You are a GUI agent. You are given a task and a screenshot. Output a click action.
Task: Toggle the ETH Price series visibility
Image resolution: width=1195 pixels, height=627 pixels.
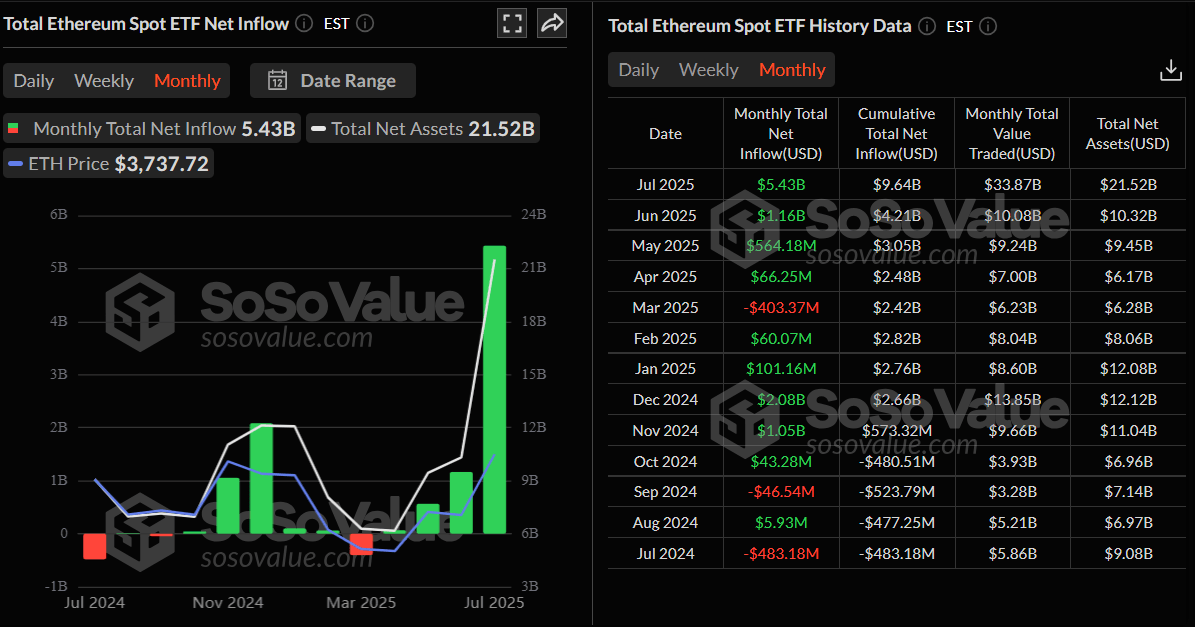click(x=108, y=164)
